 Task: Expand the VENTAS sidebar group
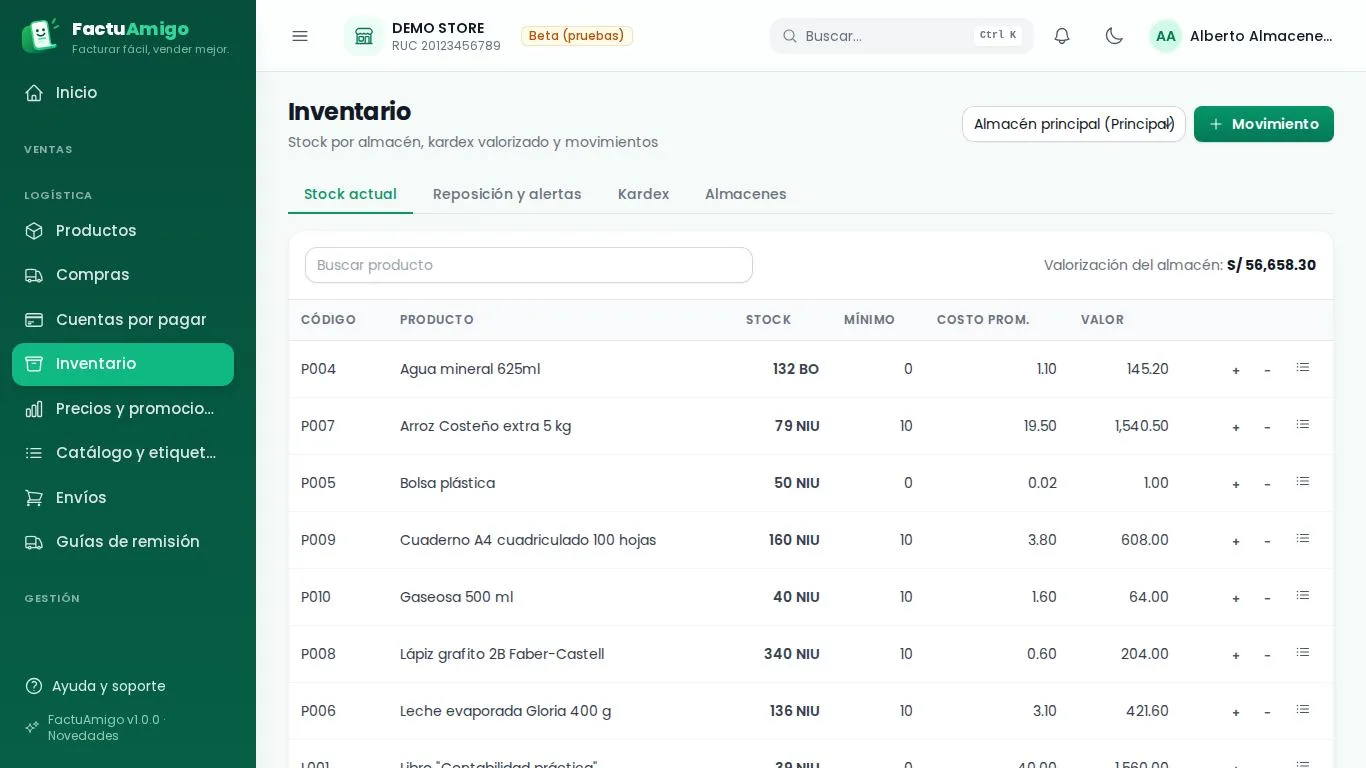tap(48, 150)
